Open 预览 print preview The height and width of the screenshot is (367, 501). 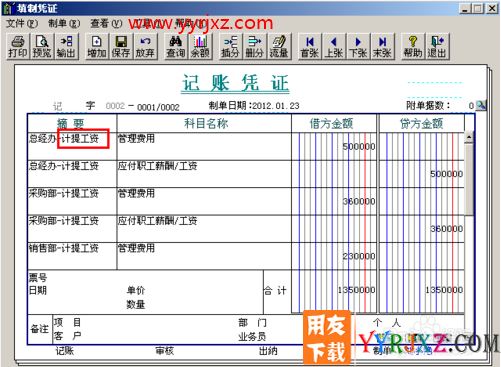[x=42, y=46]
